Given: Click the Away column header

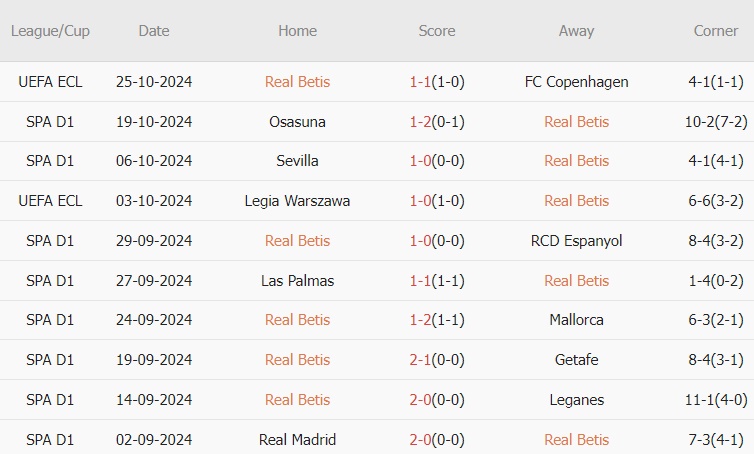Looking at the screenshot, I should (576, 31).
